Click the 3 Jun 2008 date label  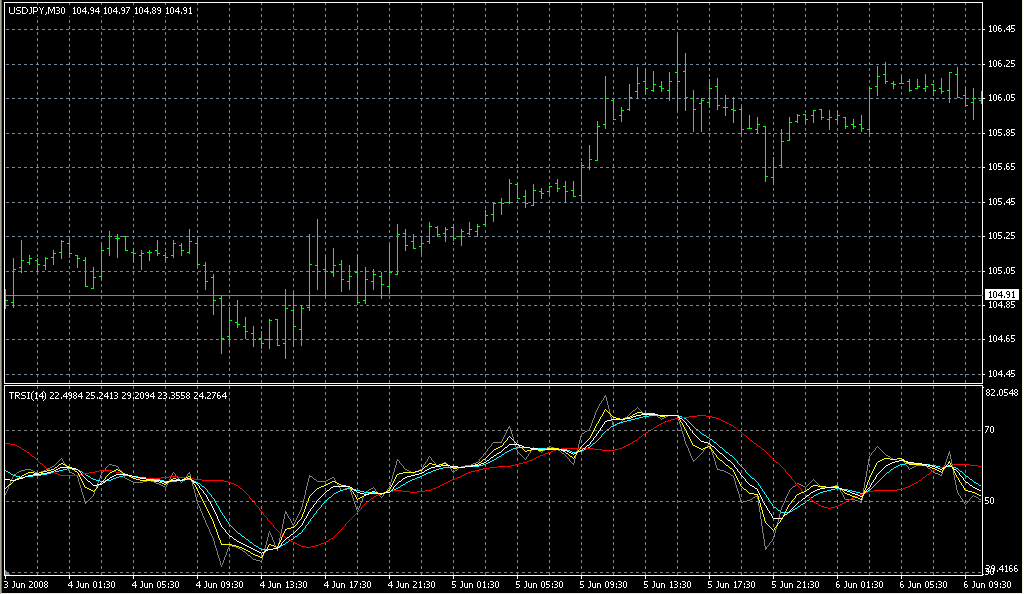(x=26, y=583)
